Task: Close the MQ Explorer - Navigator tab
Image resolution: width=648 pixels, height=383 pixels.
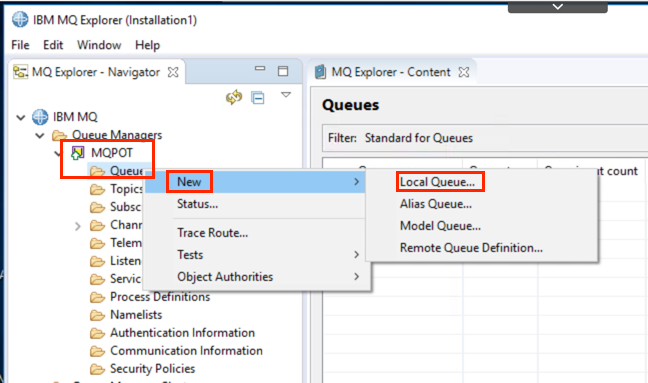Action: (x=173, y=72)
